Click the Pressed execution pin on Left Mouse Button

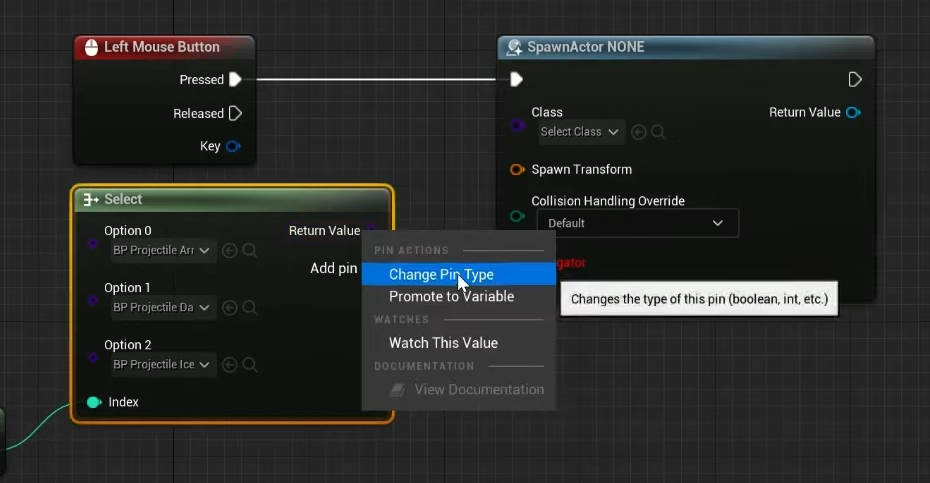235,80
